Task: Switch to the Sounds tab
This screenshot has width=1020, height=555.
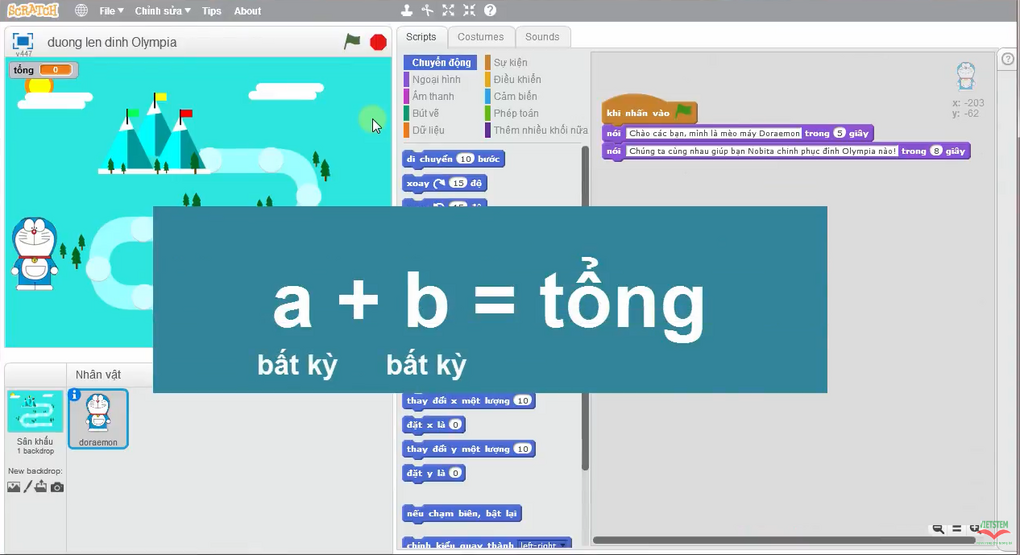Action: point(542,37)
